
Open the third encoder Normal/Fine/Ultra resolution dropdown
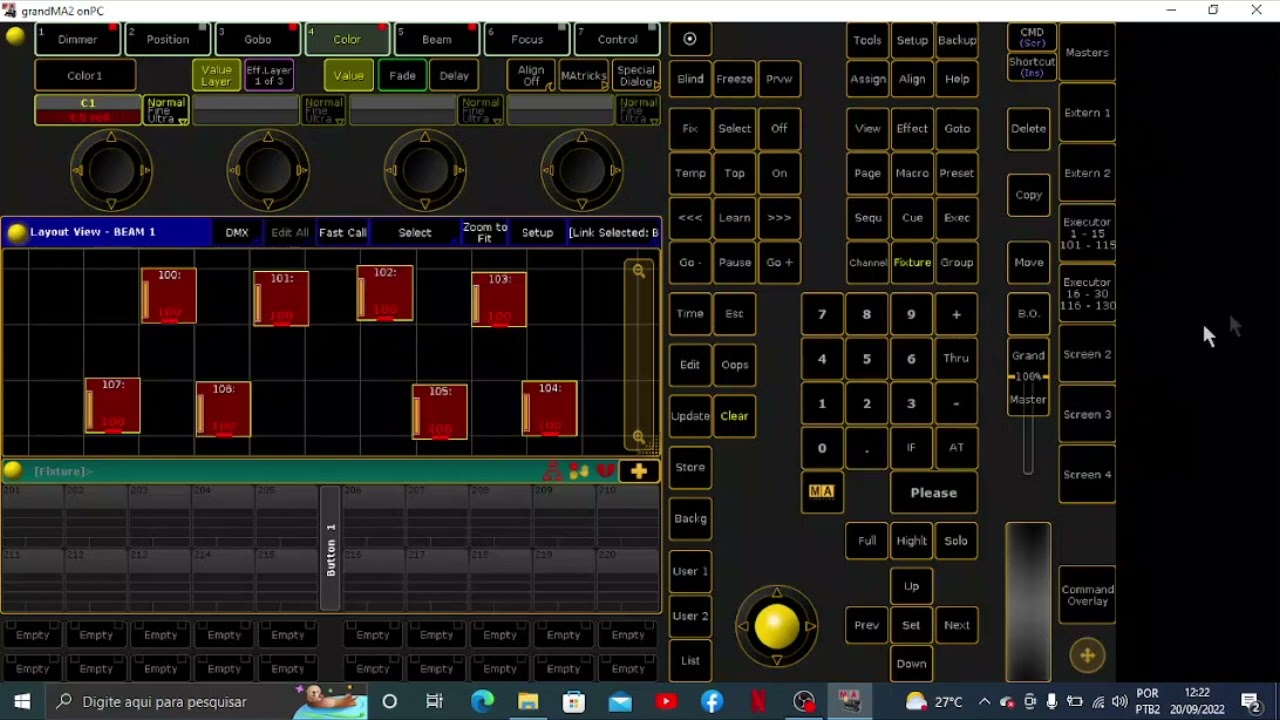point(480,110)
